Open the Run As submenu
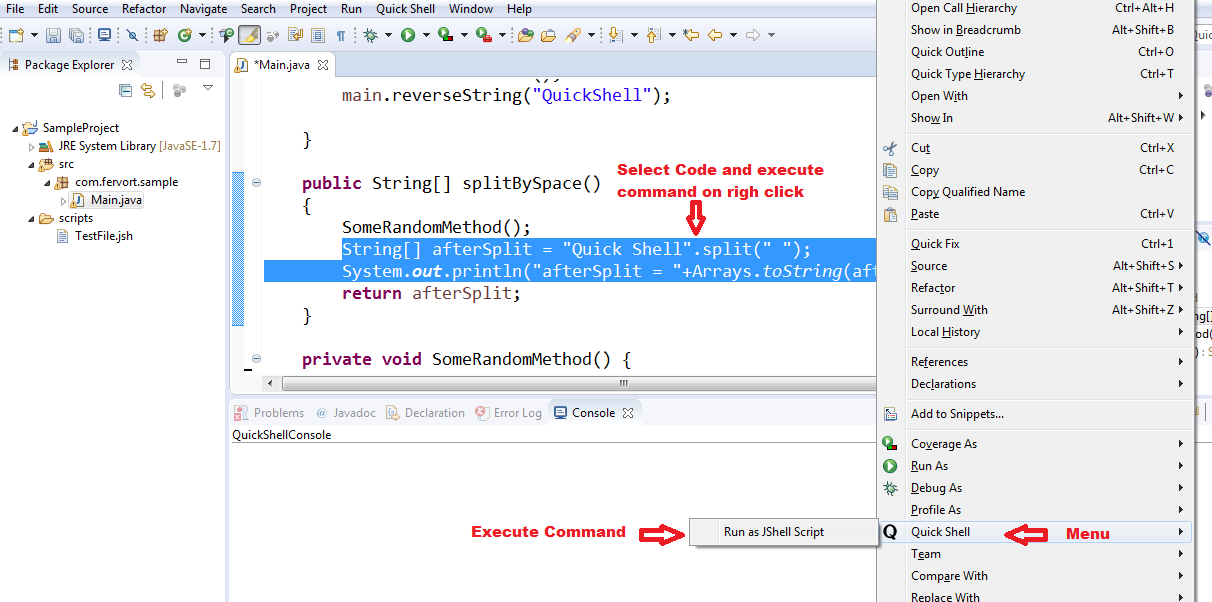 (1034, 466)
